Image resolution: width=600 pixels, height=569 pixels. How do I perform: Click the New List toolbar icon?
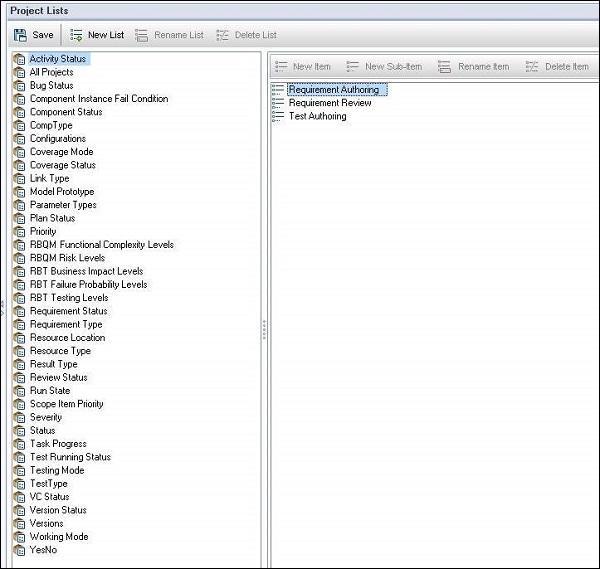(77, 34)
